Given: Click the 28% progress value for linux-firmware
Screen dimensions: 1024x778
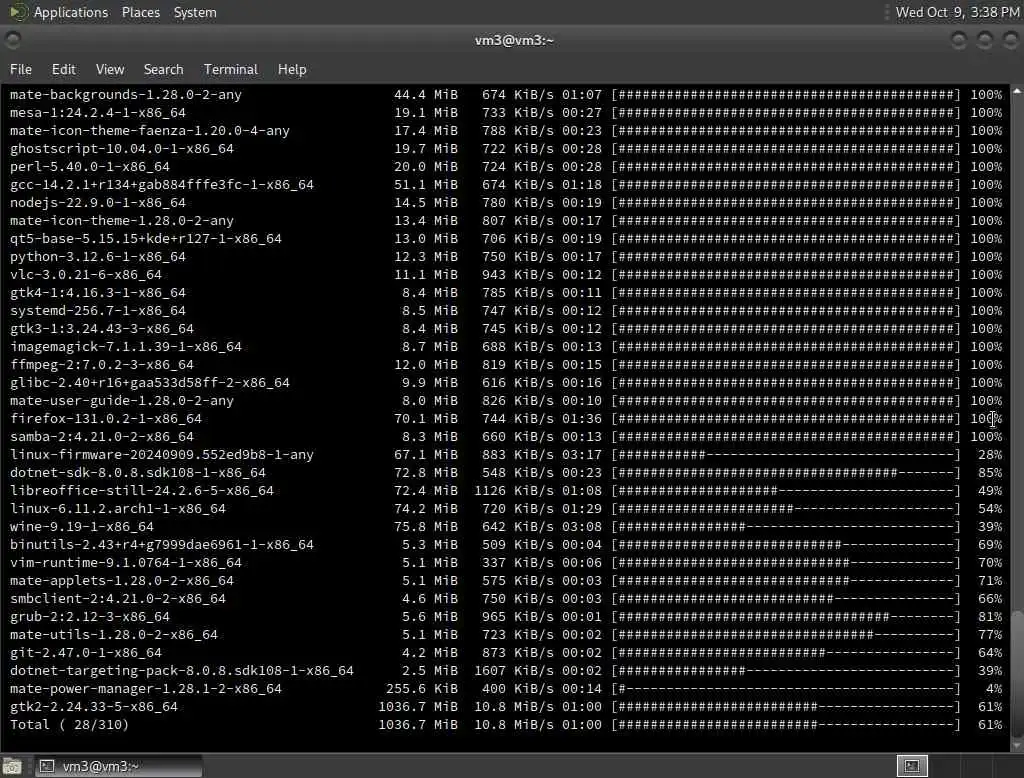Looking at the screenshot, I should coord(990,455).
